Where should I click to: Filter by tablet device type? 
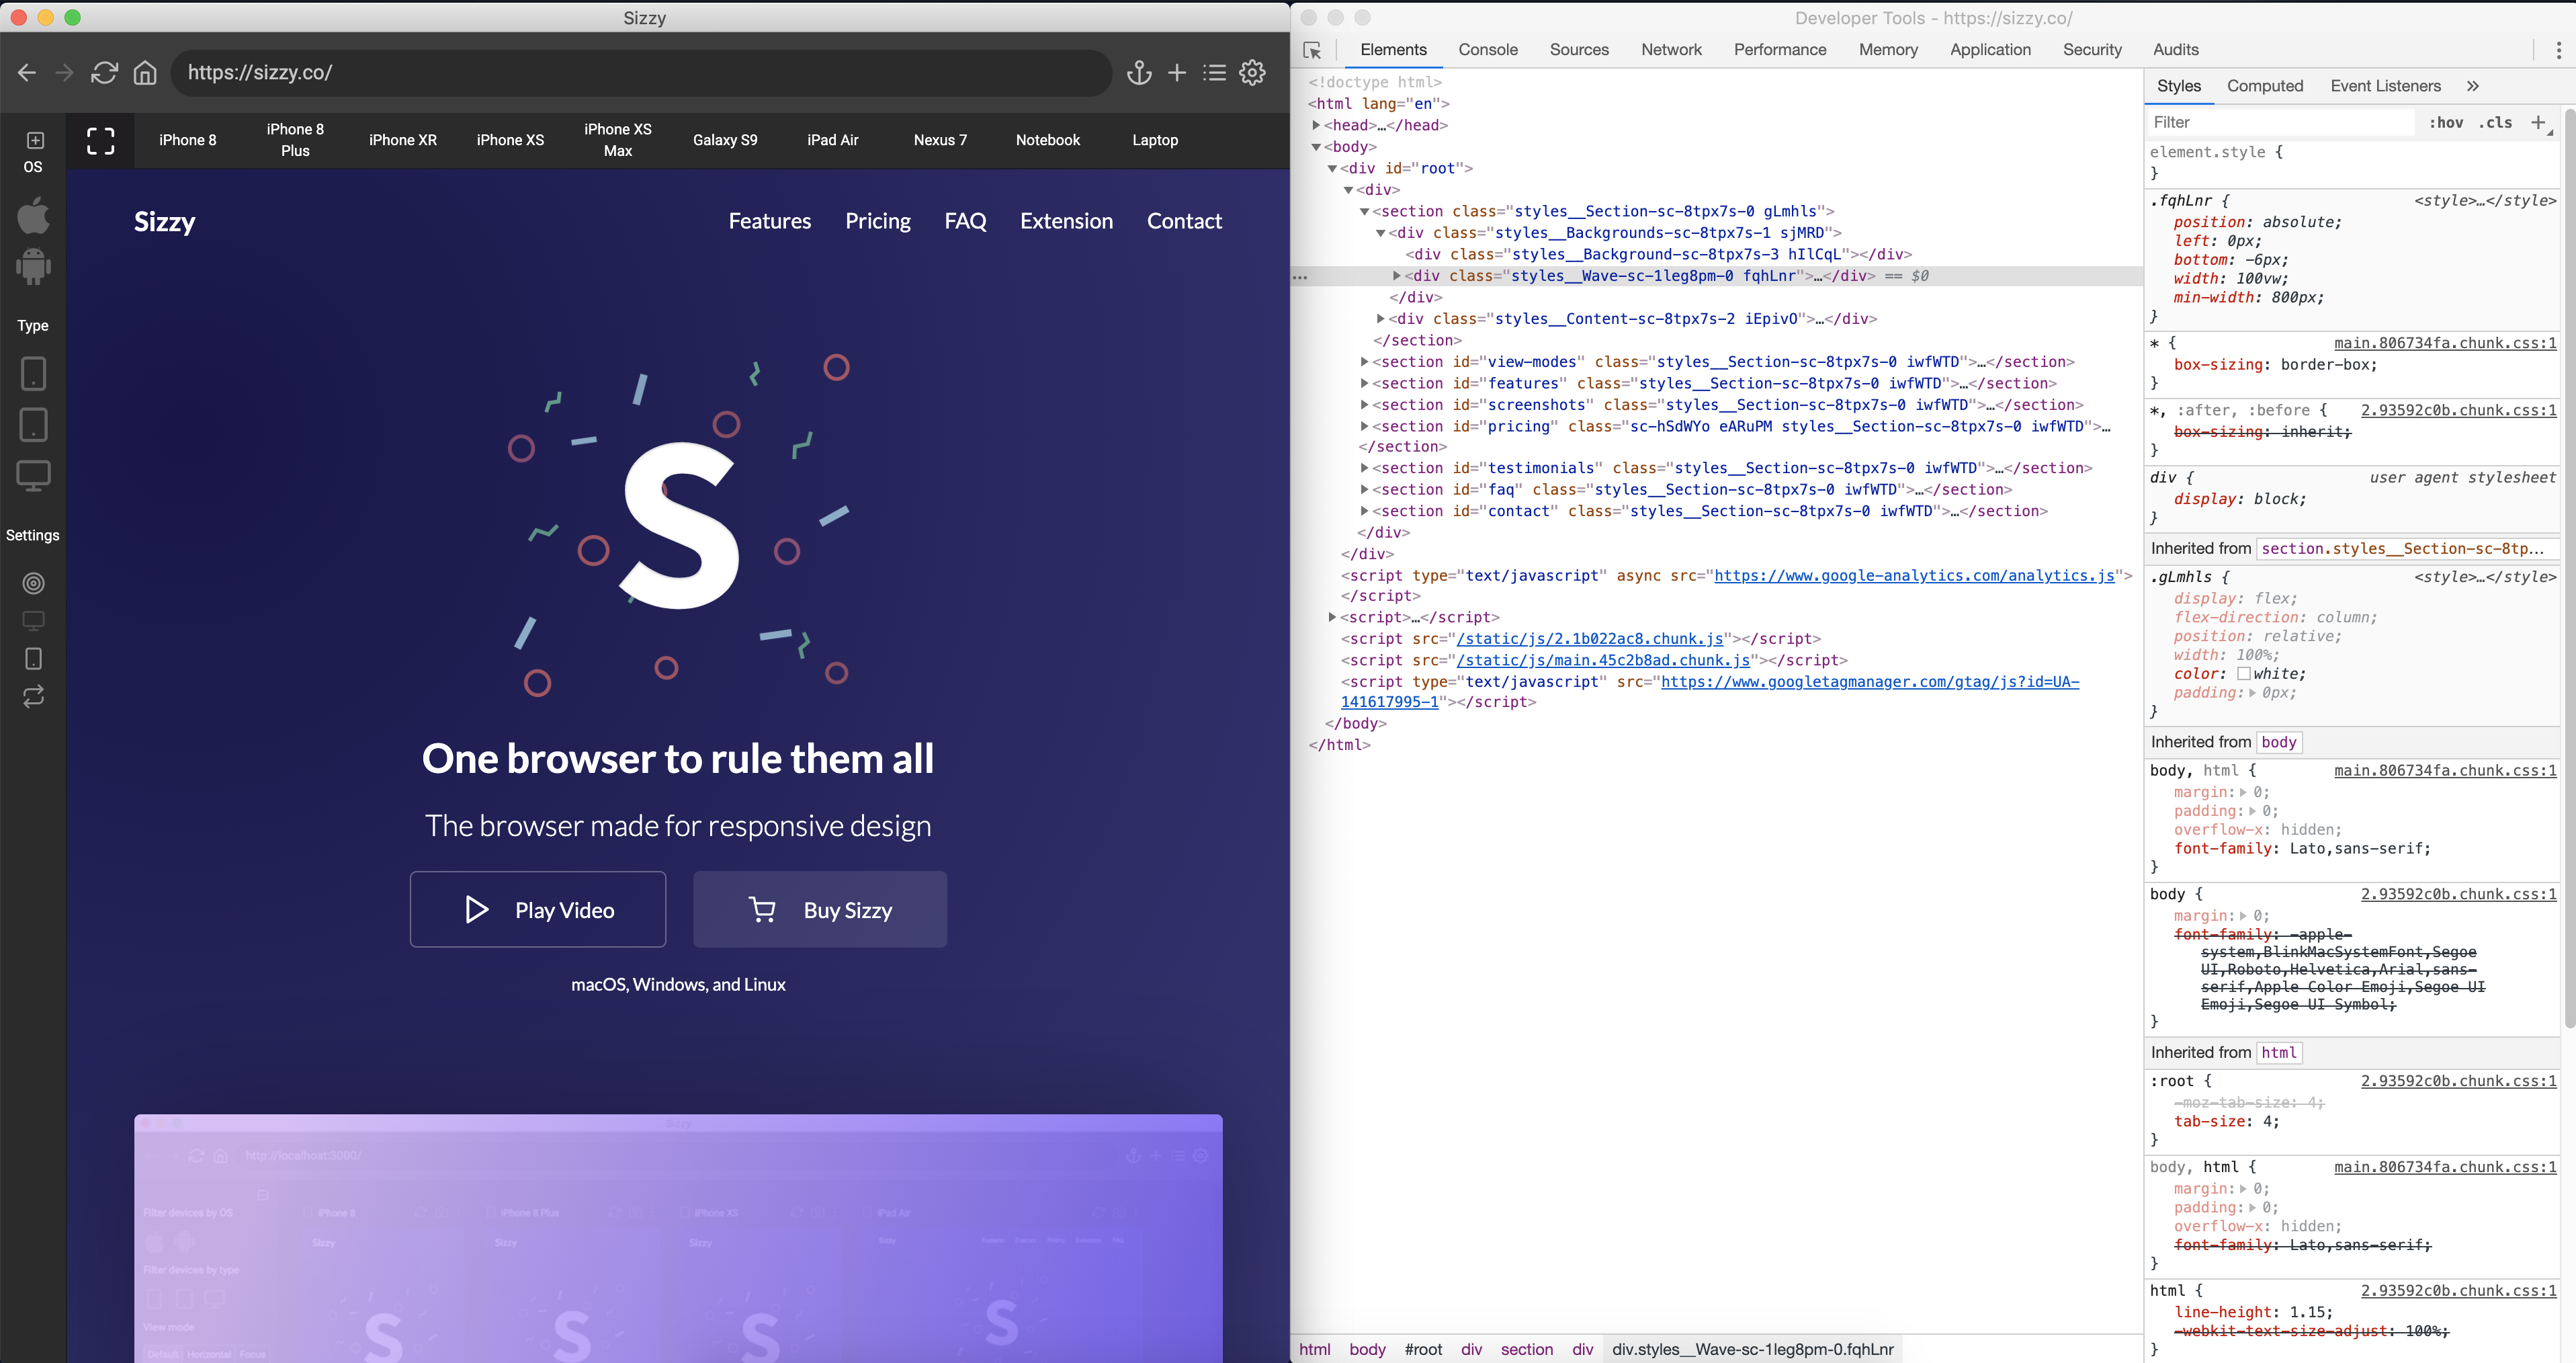(x=33, y=424)
